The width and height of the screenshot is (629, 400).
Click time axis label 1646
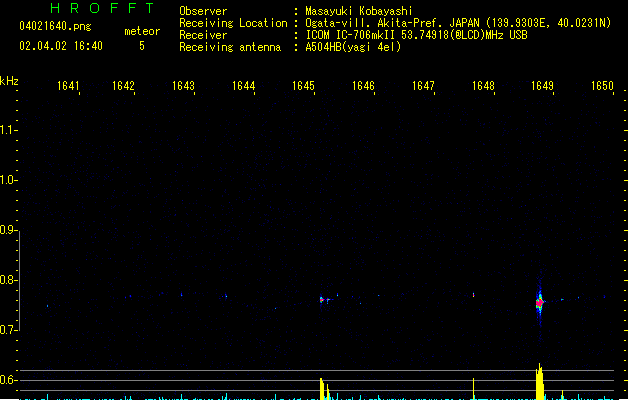[x=363, y=86]
